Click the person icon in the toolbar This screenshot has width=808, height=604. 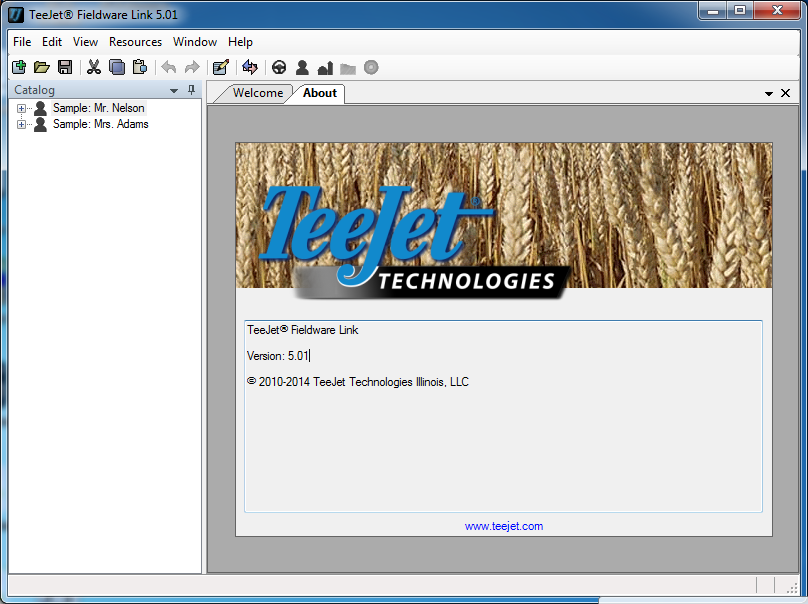click(302, 68)
